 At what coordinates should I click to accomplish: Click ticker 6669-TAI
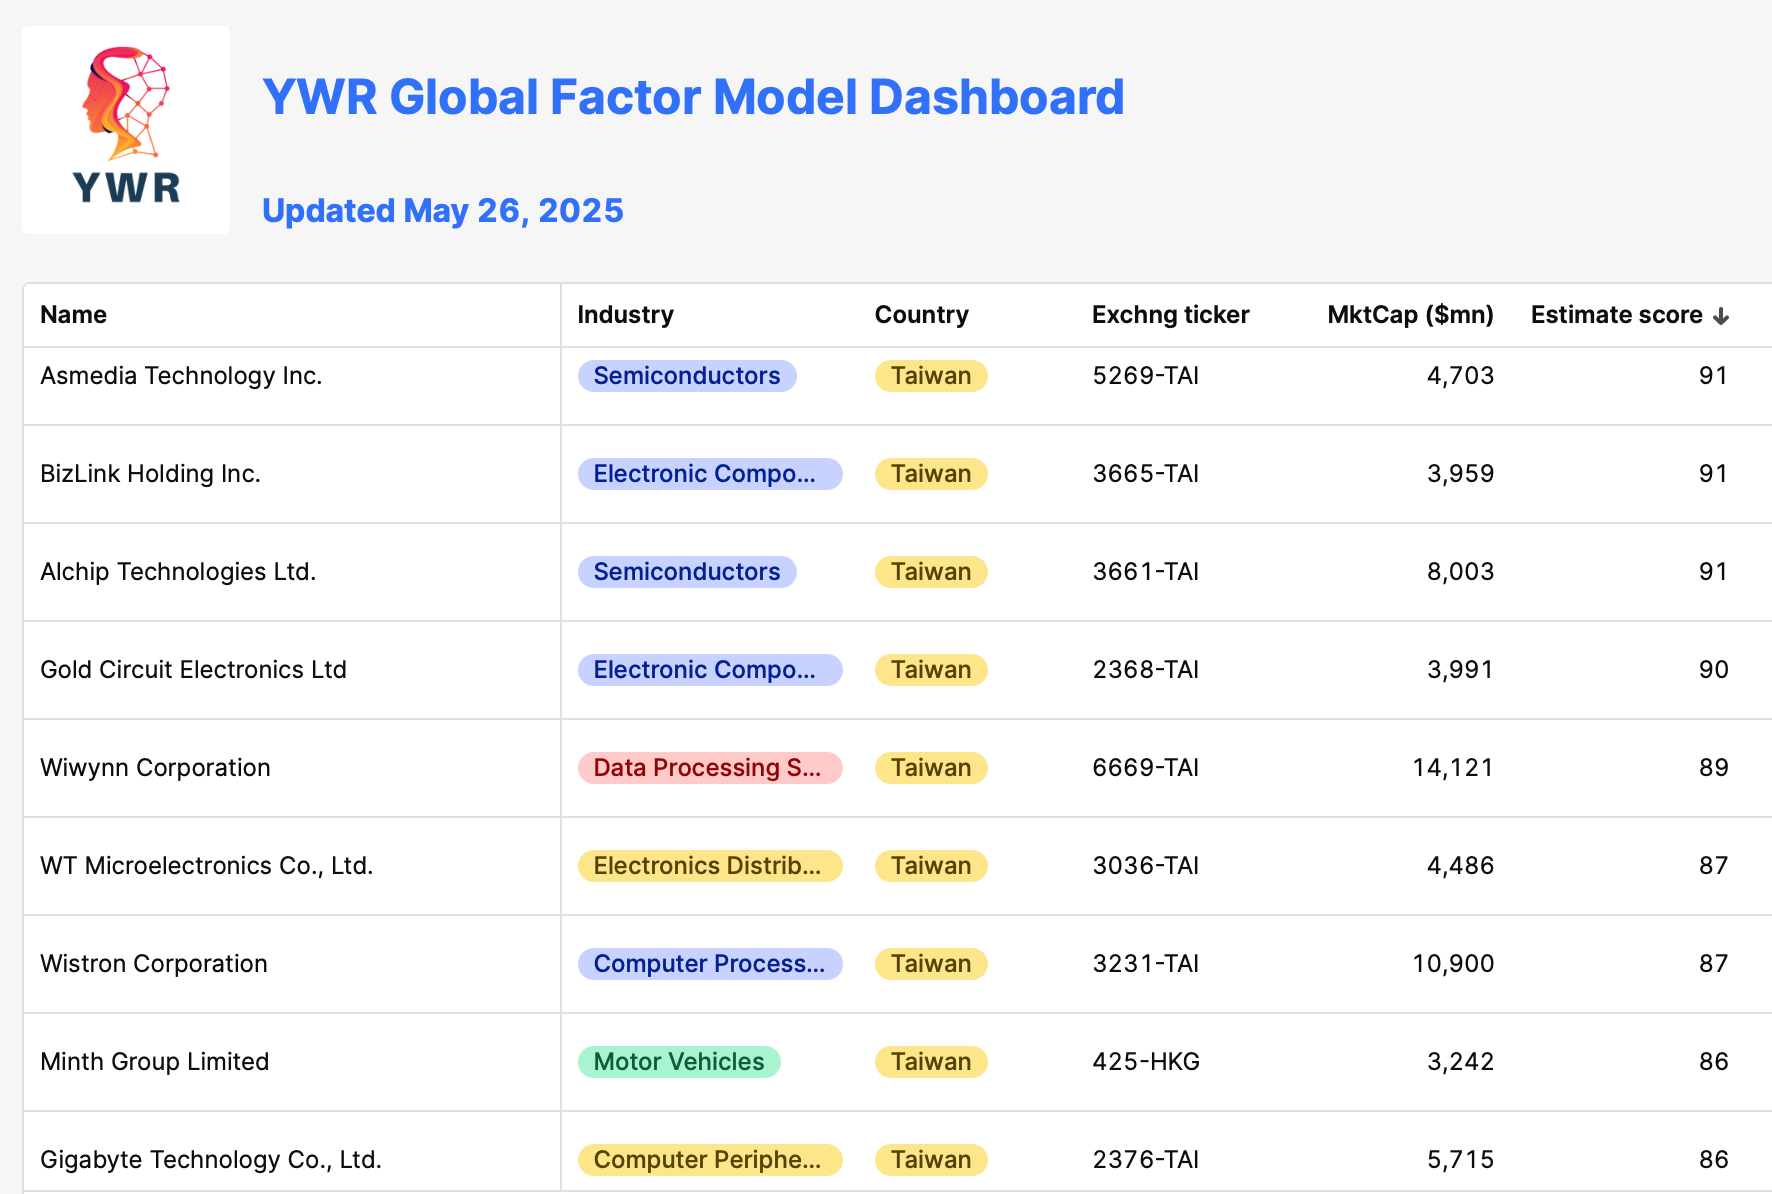(1146, 768)
